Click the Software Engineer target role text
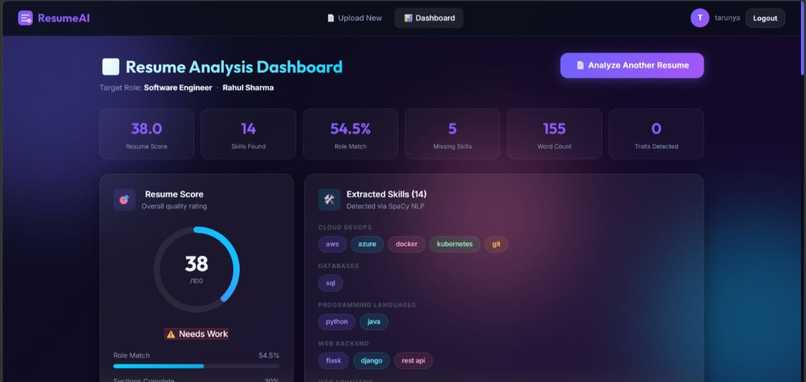Viewport: 806px width, 382px height. (178, 88)
